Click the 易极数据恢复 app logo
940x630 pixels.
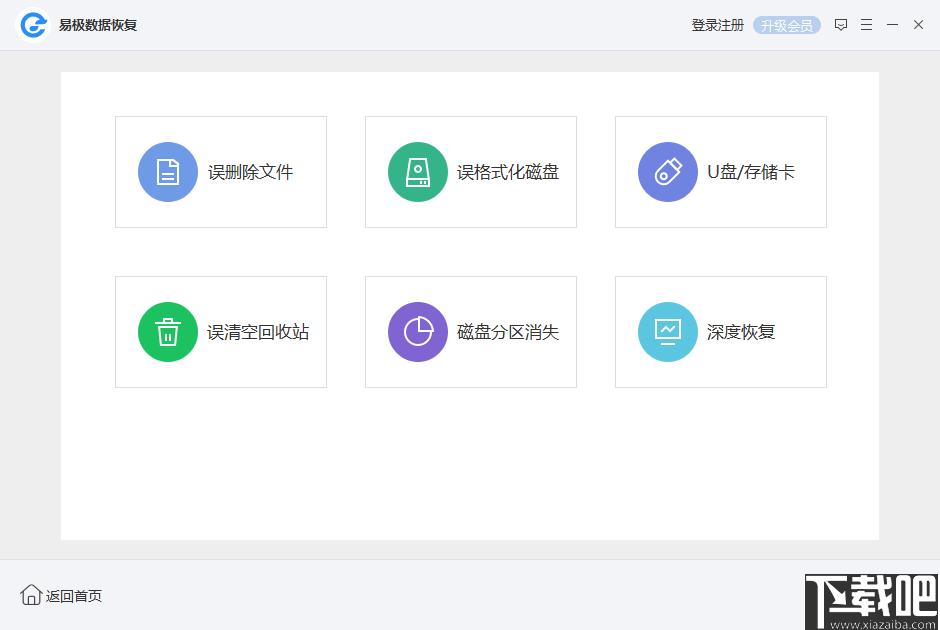coord(34,25)
